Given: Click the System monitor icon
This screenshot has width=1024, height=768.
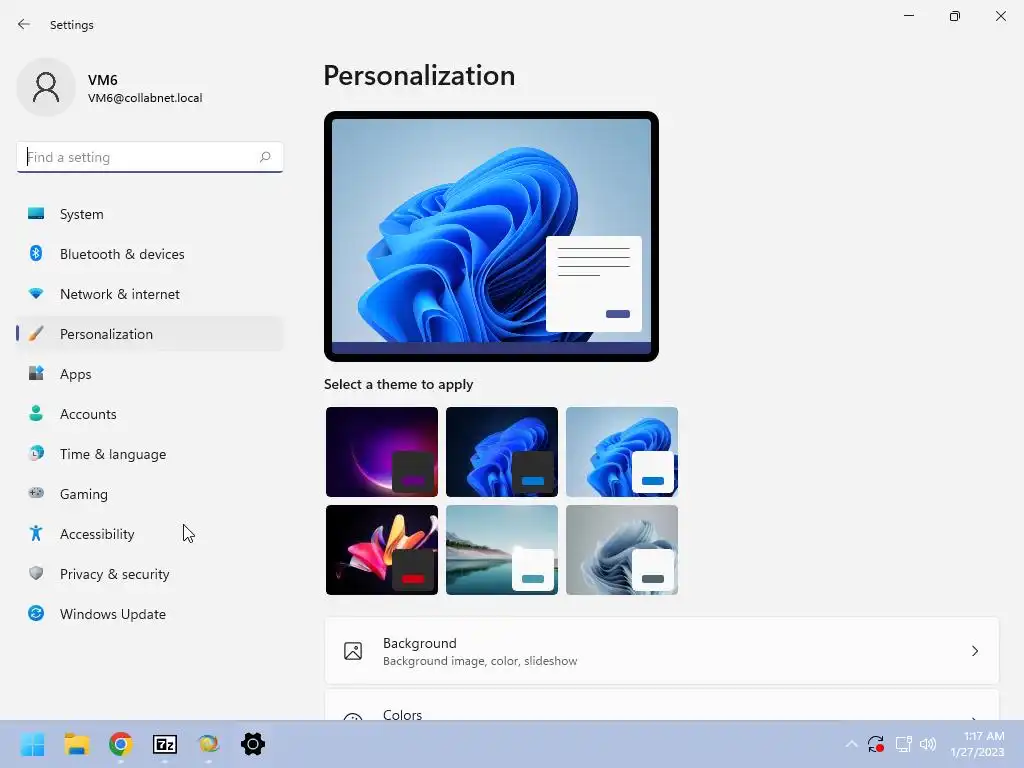Looking at the screenshot, I should (x=36, y=214).
